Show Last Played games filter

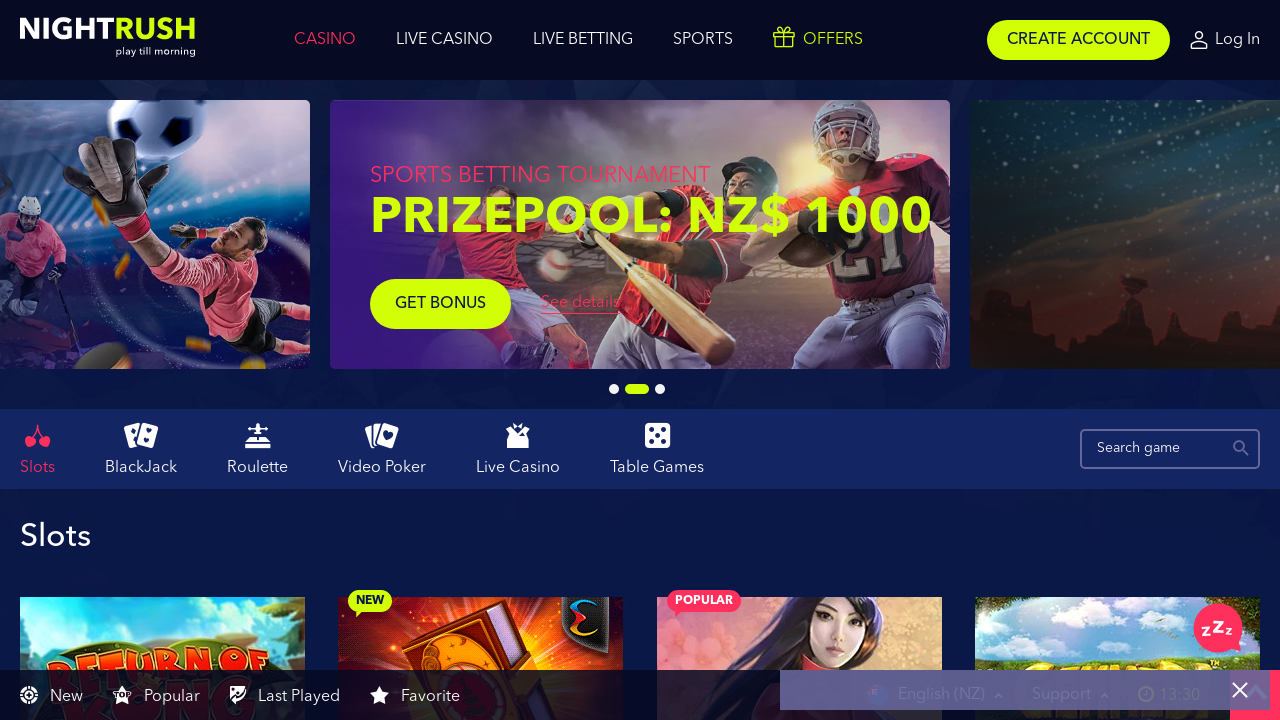[285, 695]
